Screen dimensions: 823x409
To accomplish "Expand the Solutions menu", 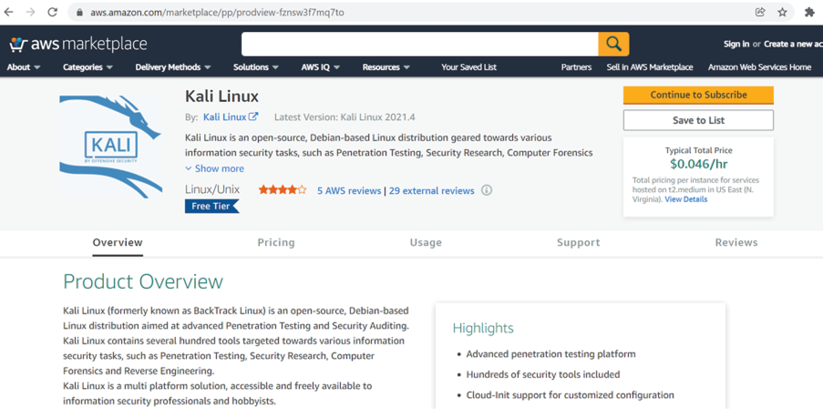I will tap(256, 67).
